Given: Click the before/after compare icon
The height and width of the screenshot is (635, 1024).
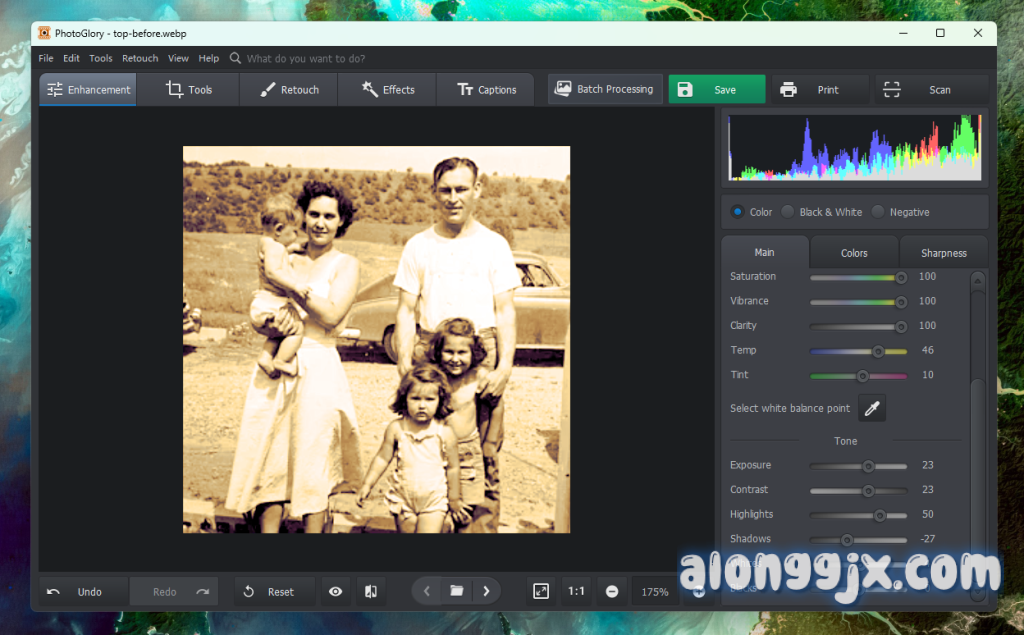Looking at the screenshot, I should (371, 592).
